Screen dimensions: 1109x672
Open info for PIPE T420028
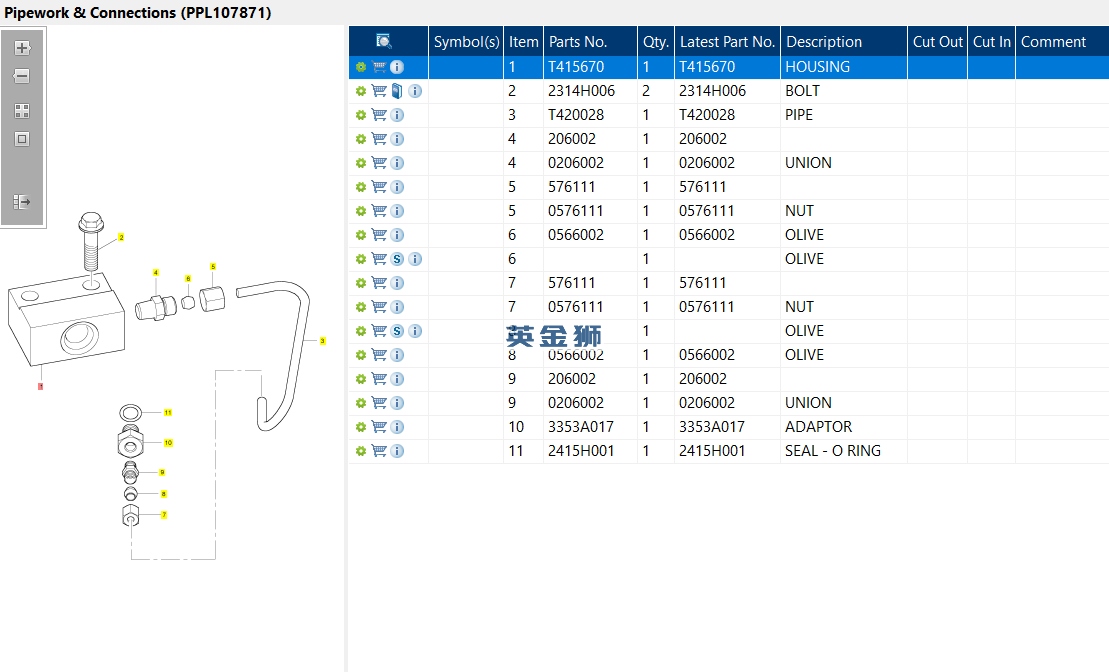pos(397,115)
